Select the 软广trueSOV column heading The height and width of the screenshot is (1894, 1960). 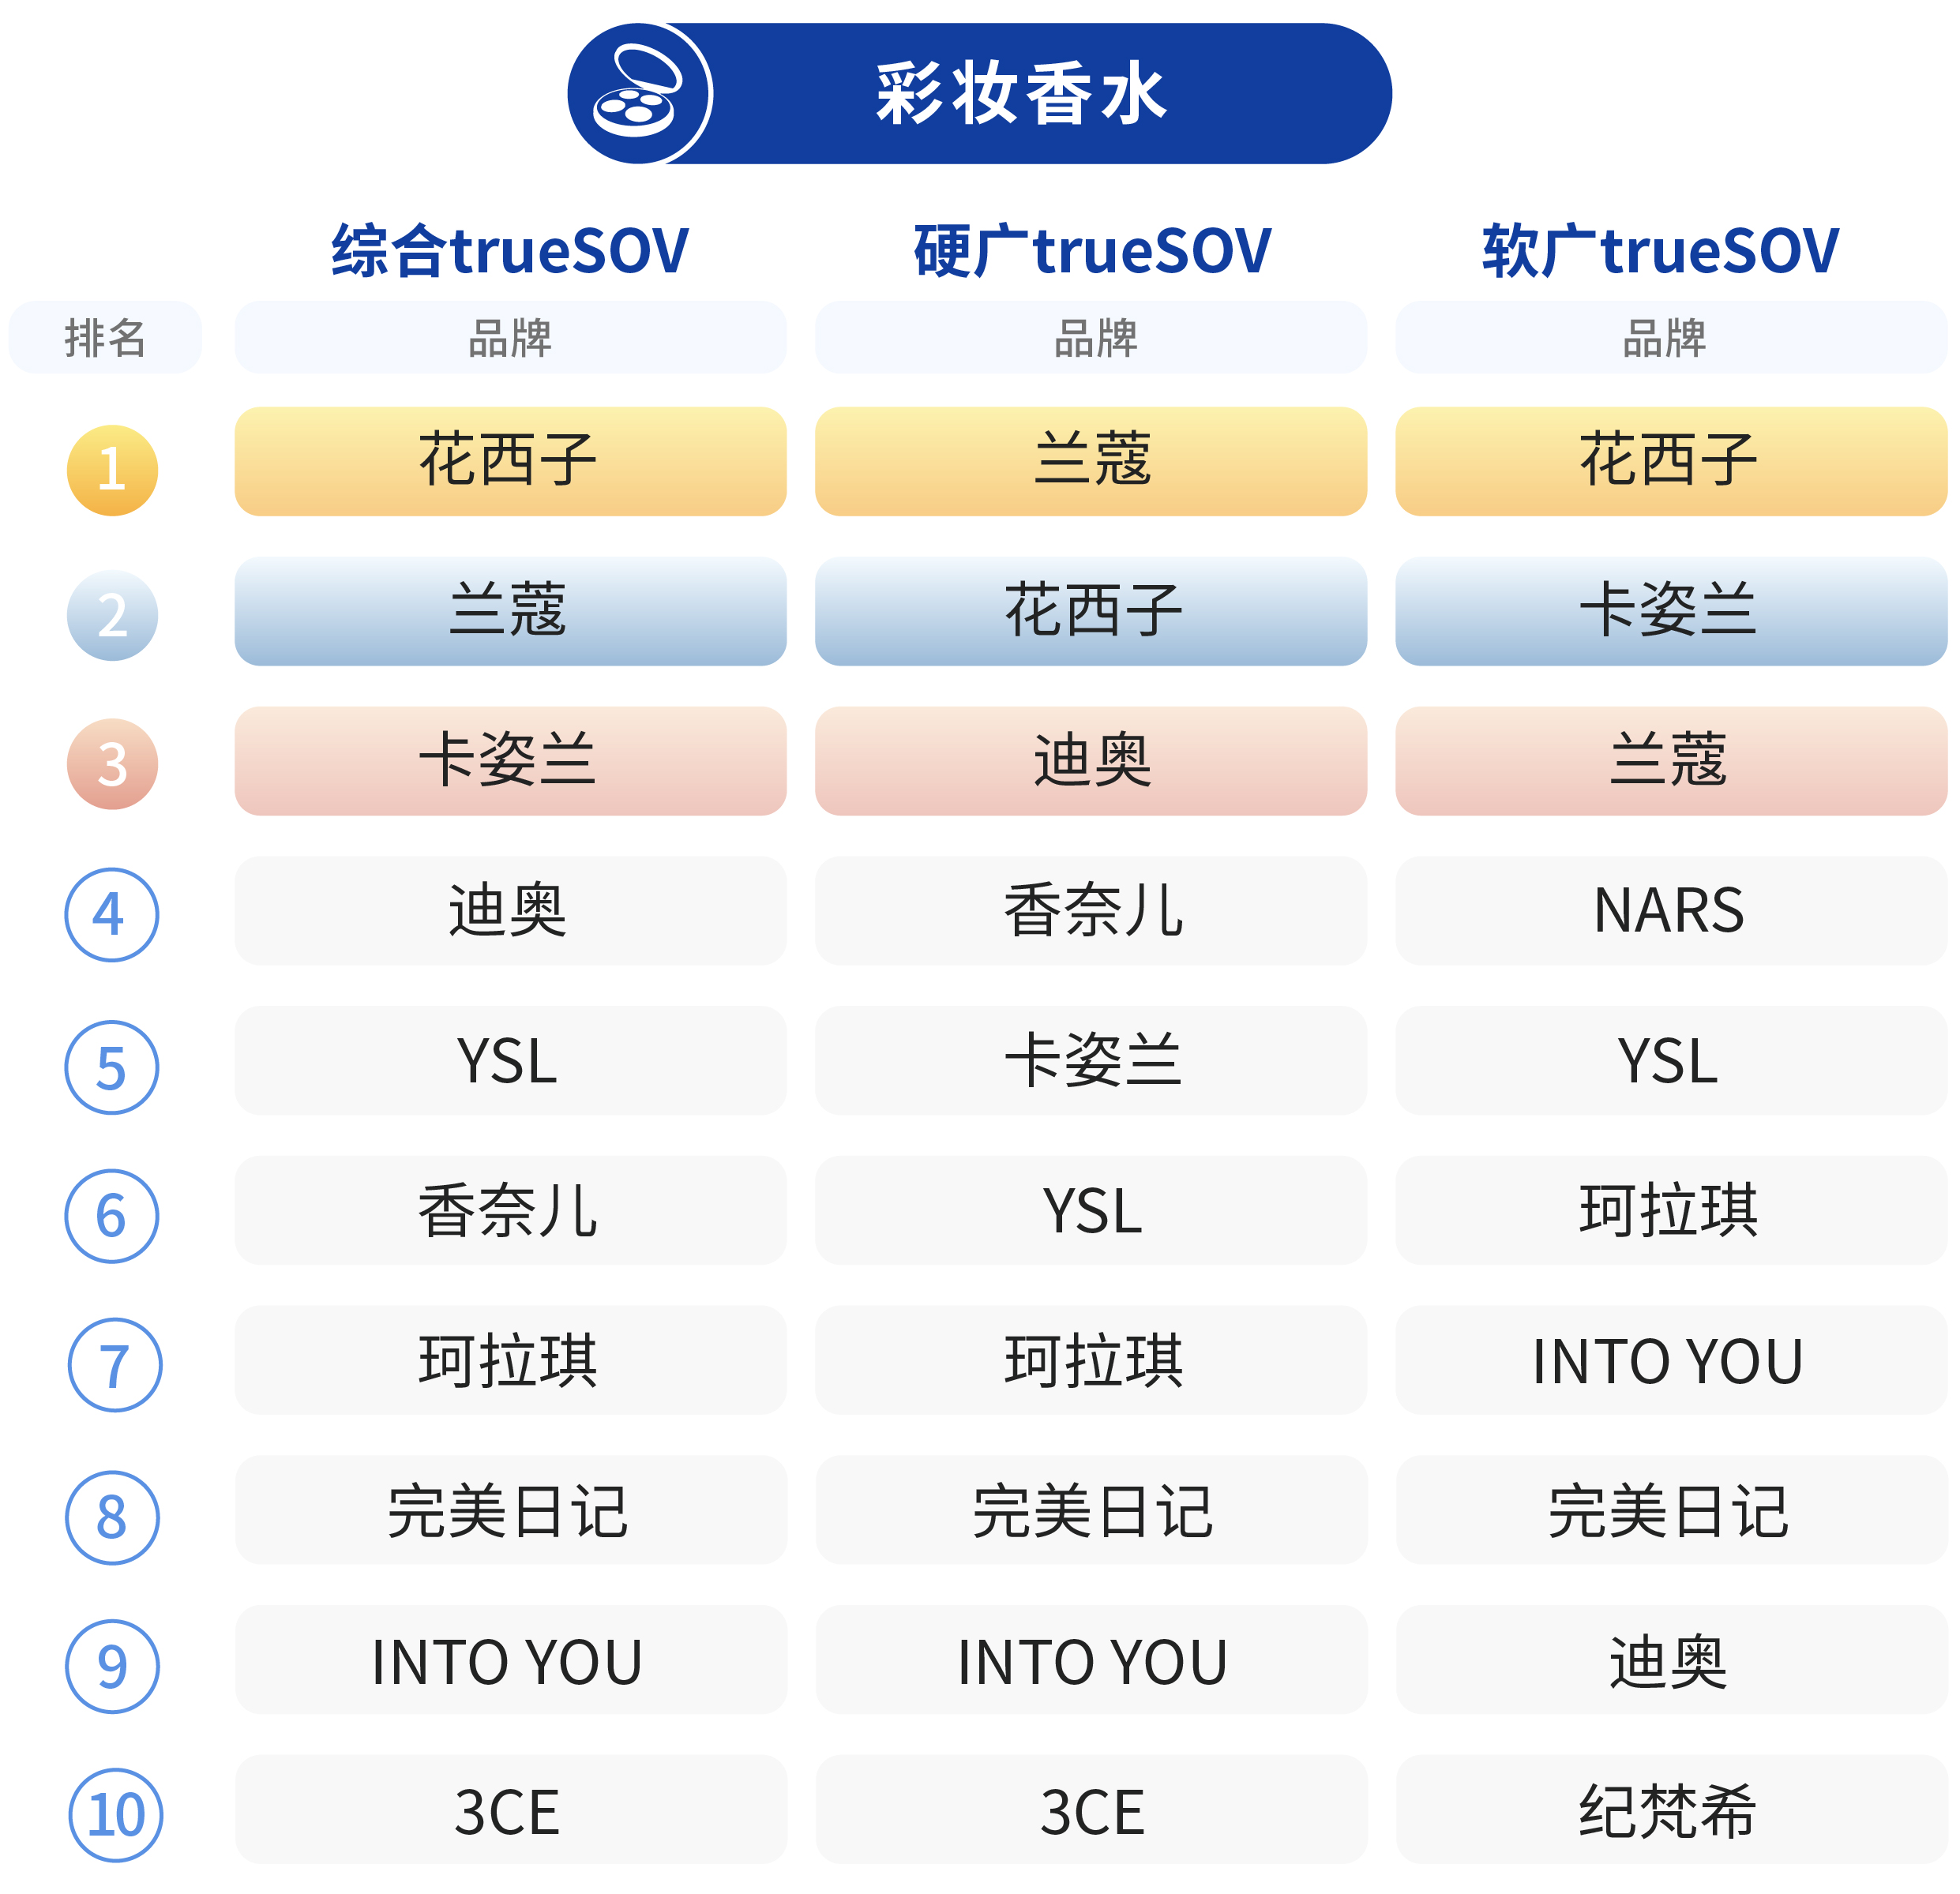coord(1660,250)
